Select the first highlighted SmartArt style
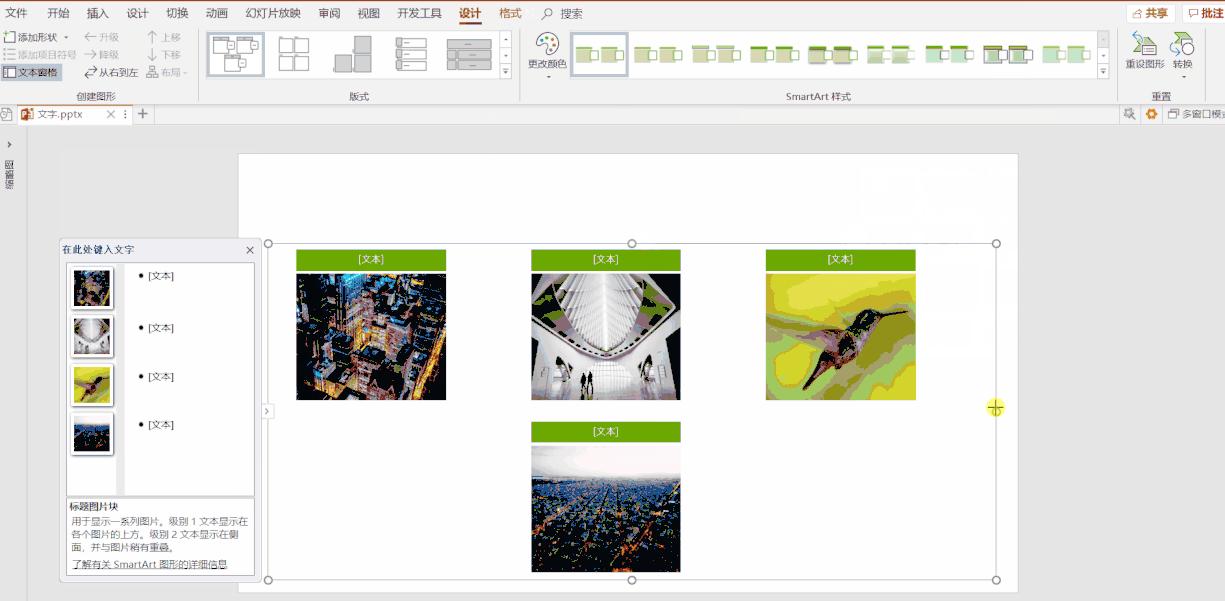1225x601 pixels. (599, 54)
